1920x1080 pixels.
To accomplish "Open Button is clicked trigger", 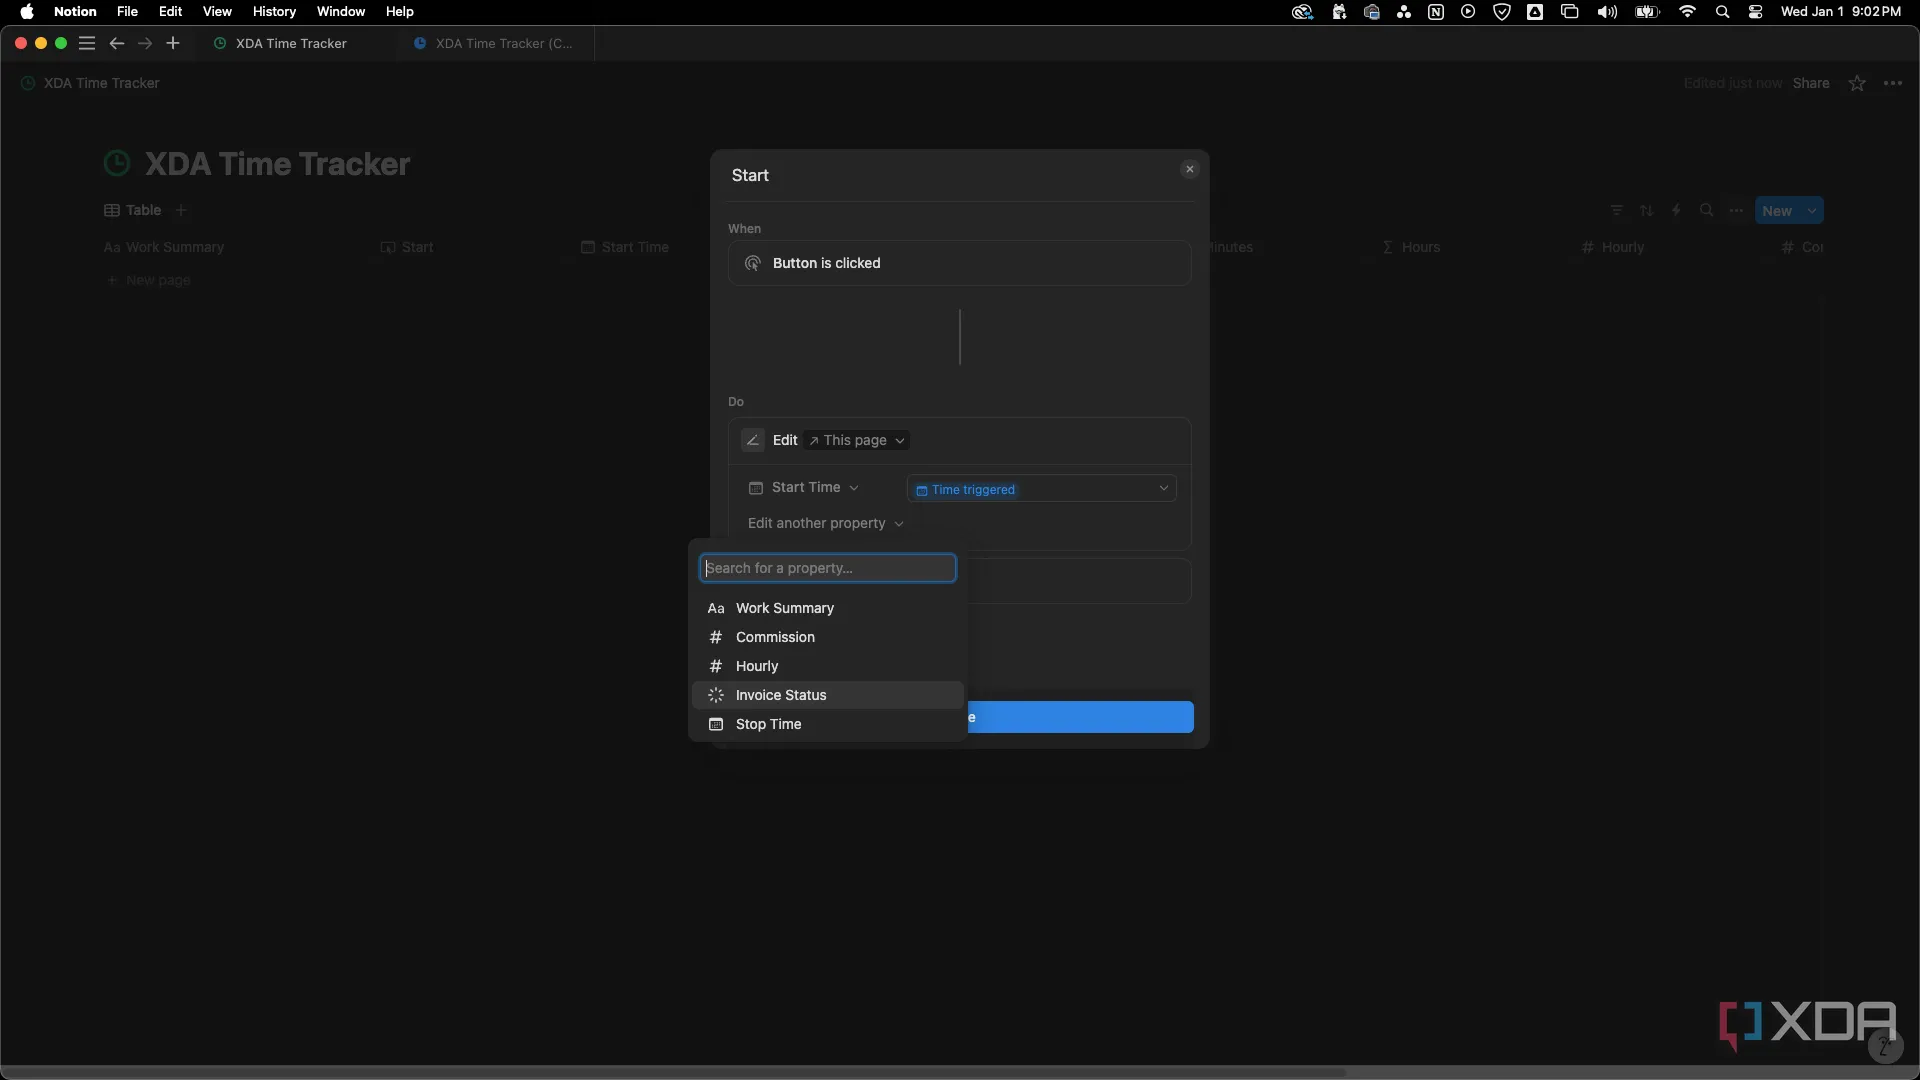I will [959, 263].
